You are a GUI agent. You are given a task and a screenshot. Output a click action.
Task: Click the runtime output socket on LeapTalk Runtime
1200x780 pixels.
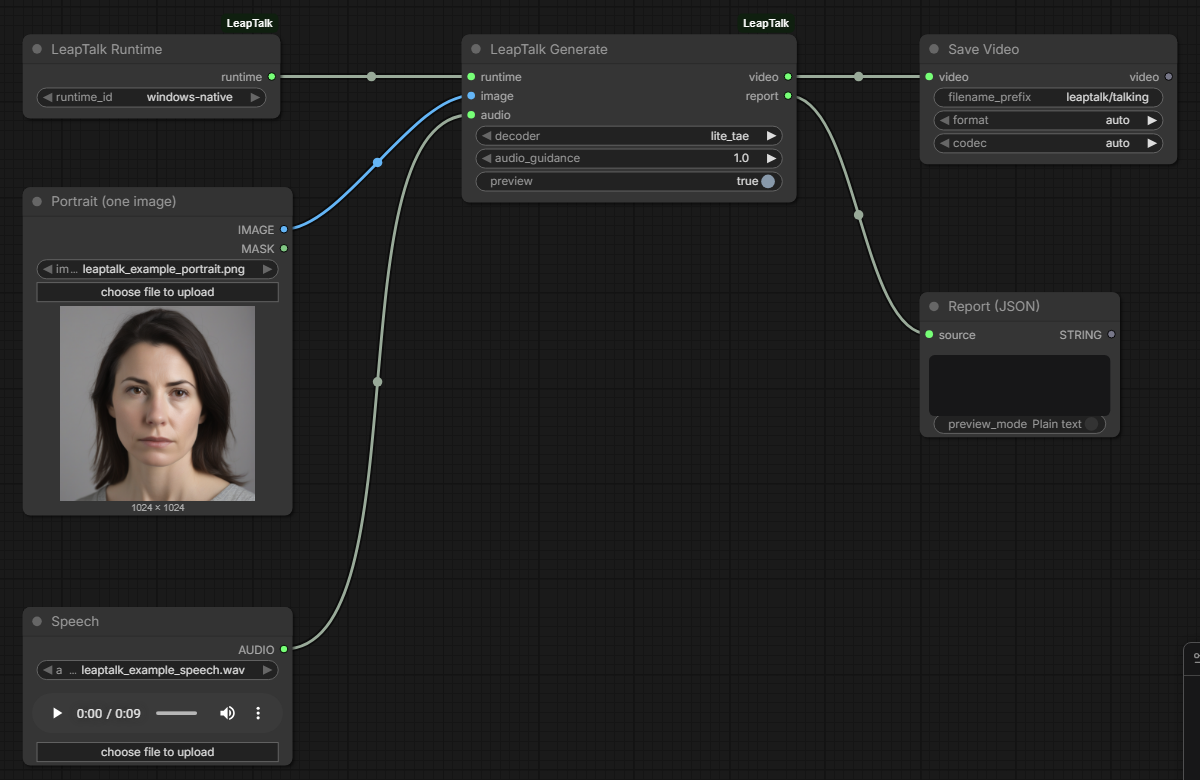271,77
